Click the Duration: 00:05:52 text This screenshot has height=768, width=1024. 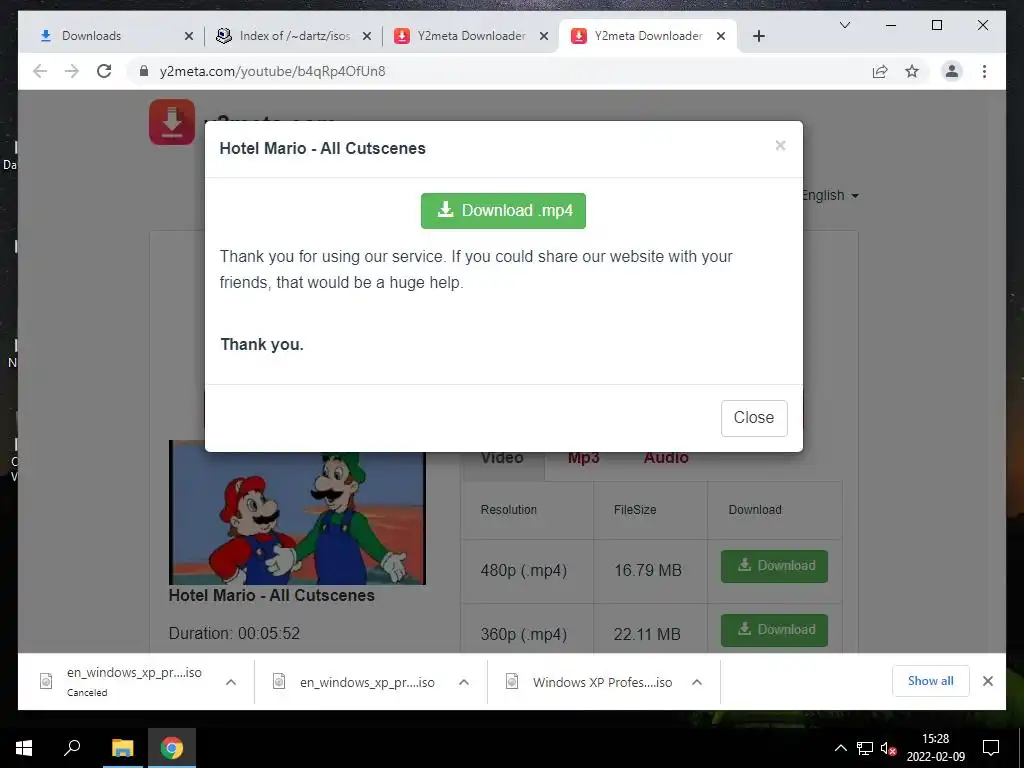(234, 633)
